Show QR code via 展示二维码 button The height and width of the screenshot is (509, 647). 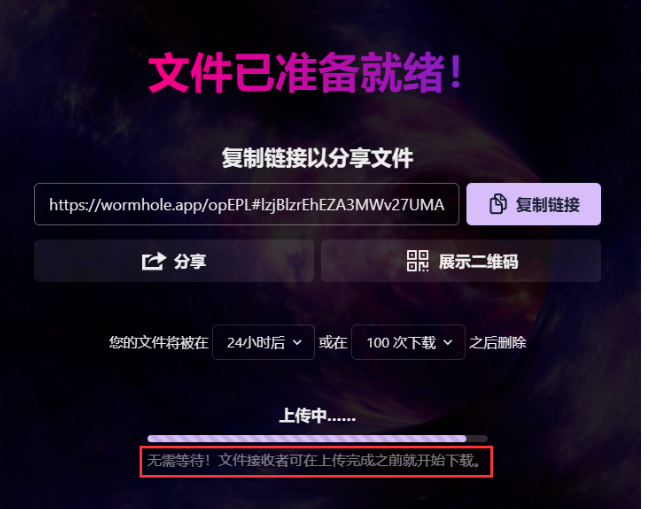(x=461, y=261)
